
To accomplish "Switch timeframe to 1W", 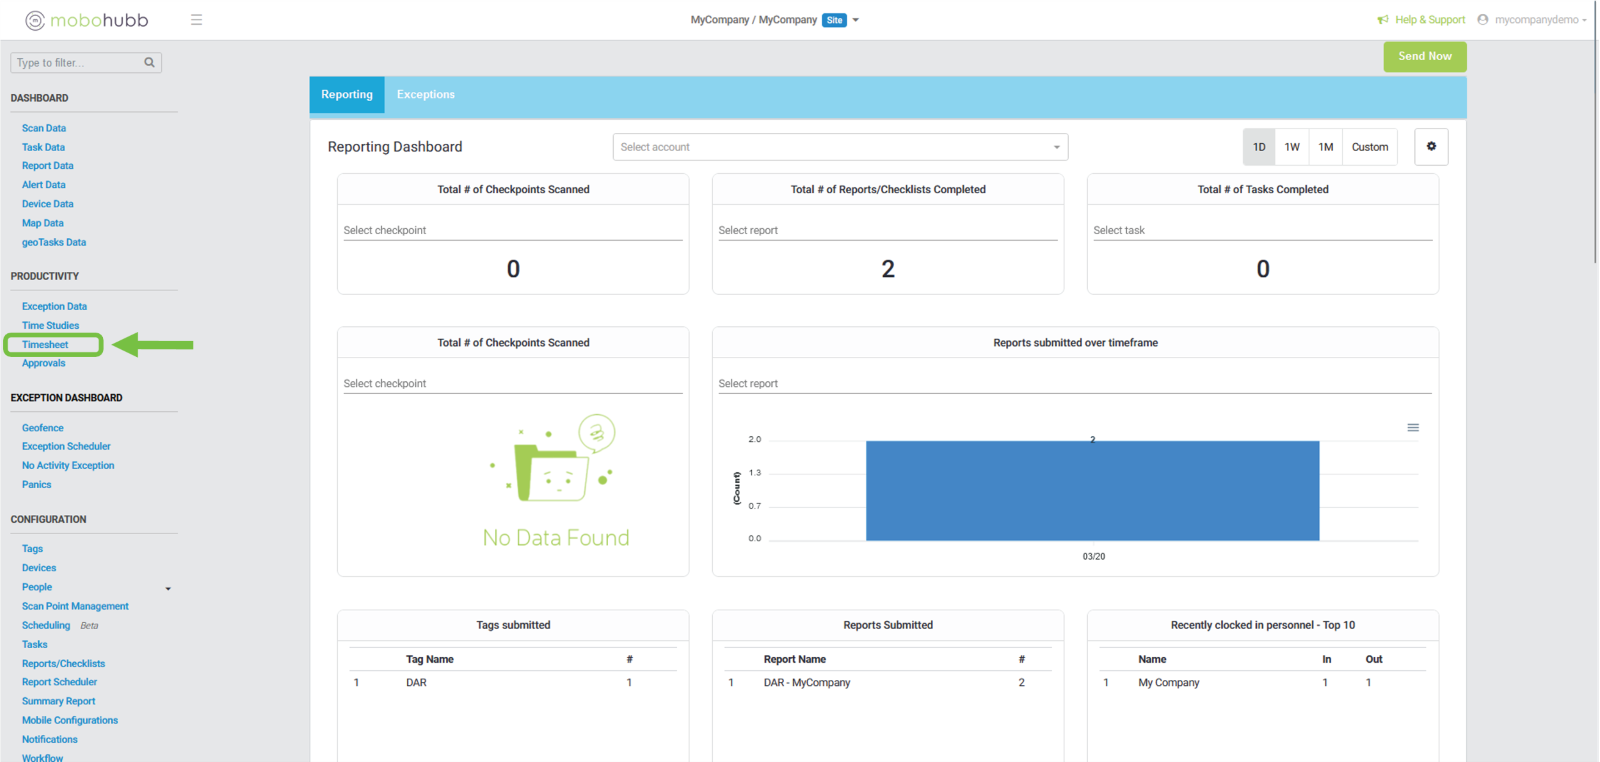I will tap(1292, 147).
